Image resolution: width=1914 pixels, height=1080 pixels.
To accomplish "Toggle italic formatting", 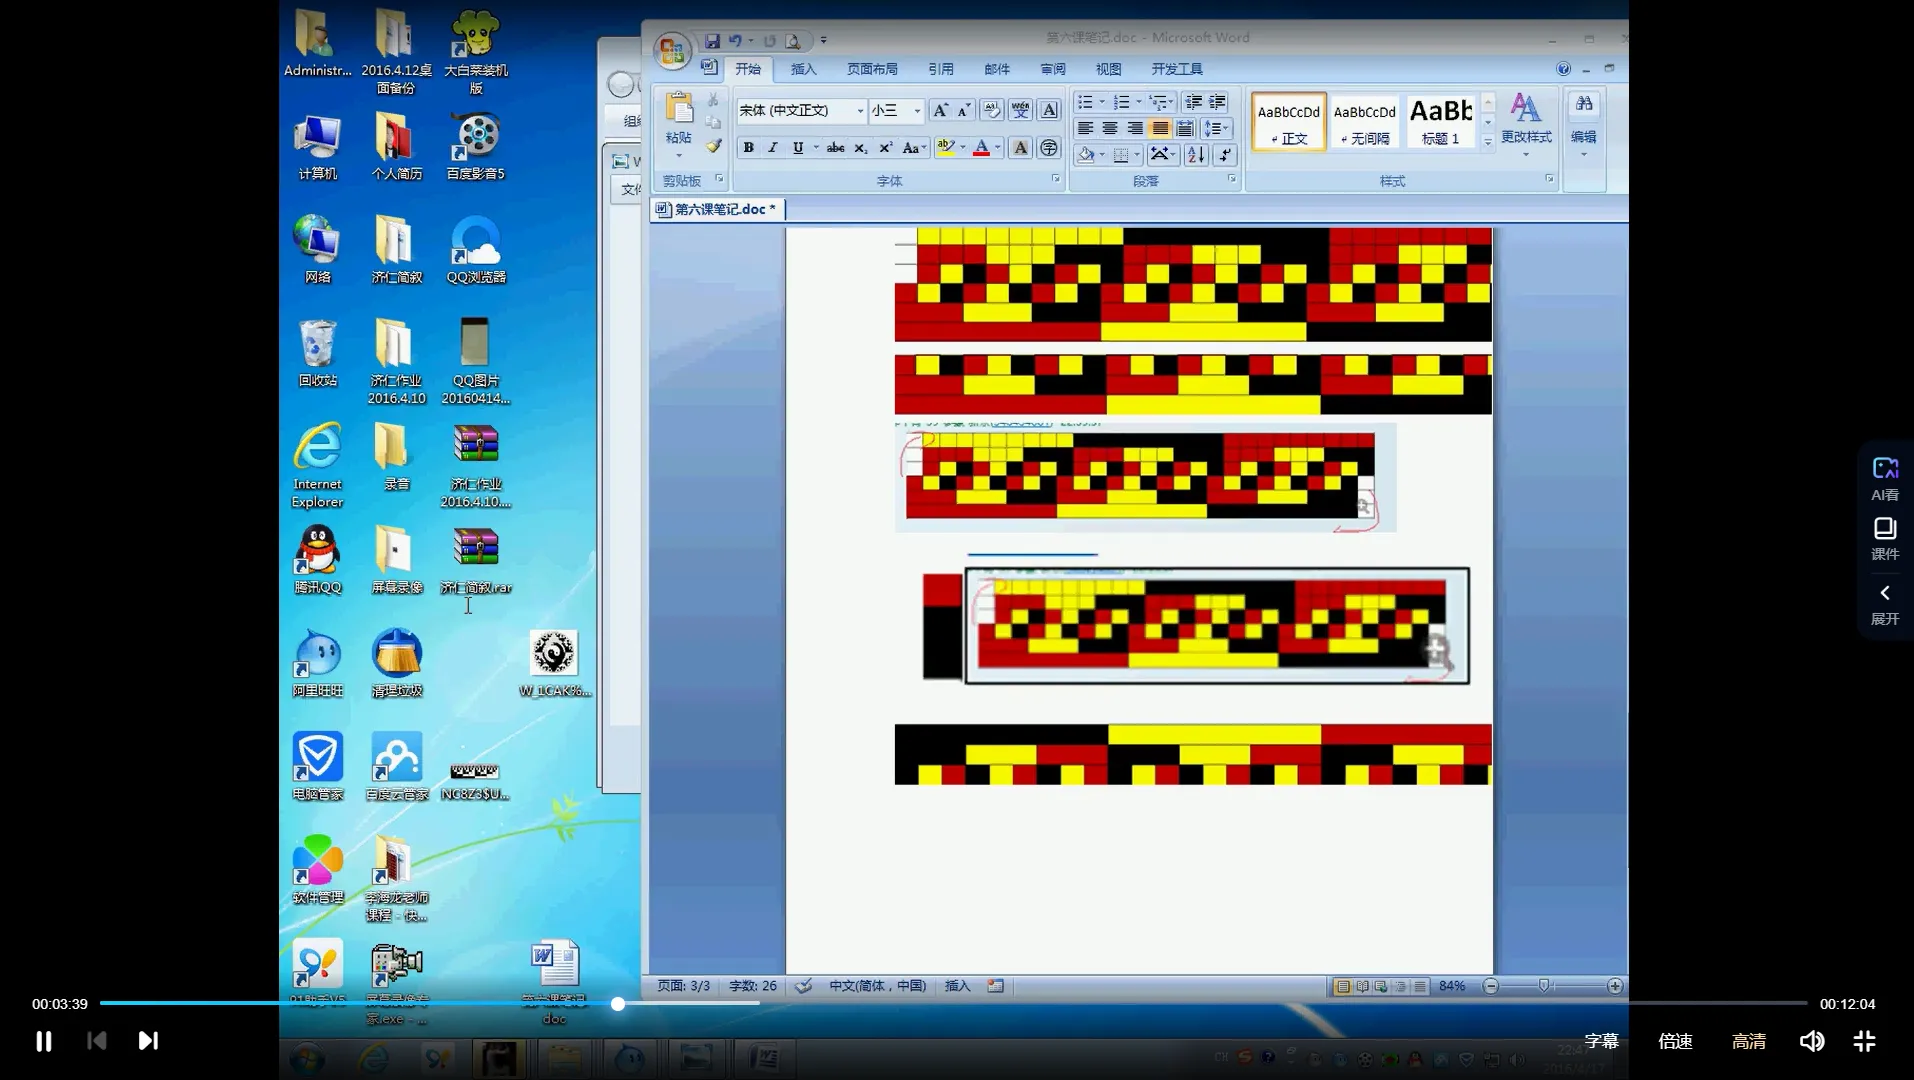I will point(772,148).
